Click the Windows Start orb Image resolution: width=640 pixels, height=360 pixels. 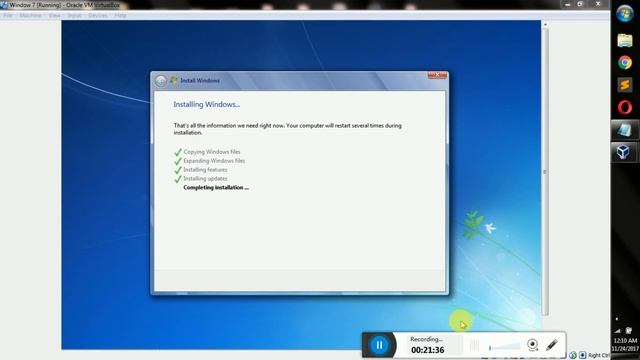tap(624, 13)
